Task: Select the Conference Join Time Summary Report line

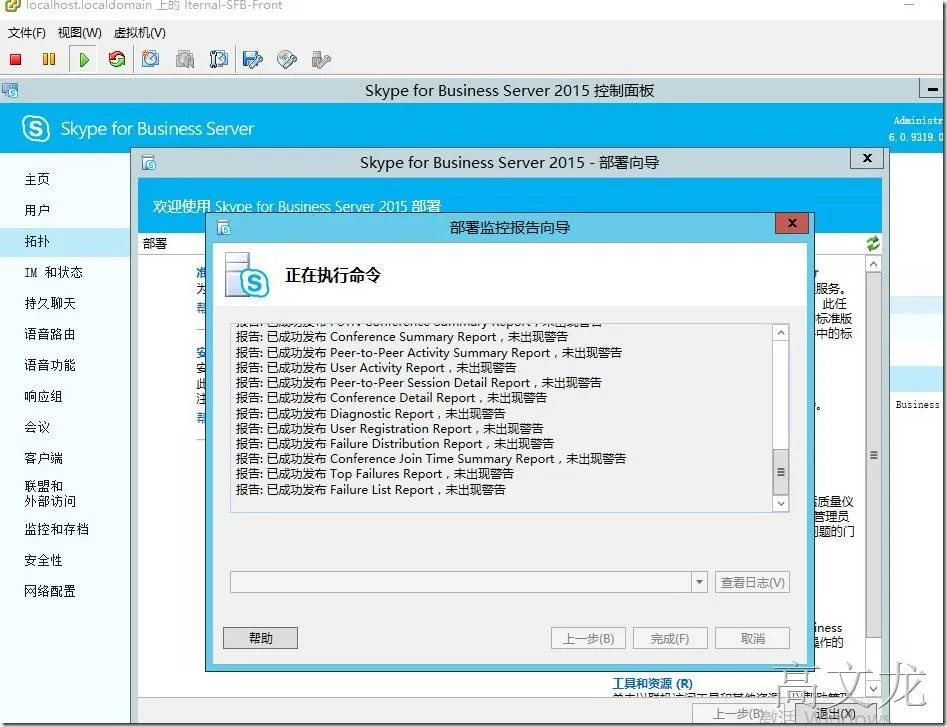Action: tap(431, 459)
